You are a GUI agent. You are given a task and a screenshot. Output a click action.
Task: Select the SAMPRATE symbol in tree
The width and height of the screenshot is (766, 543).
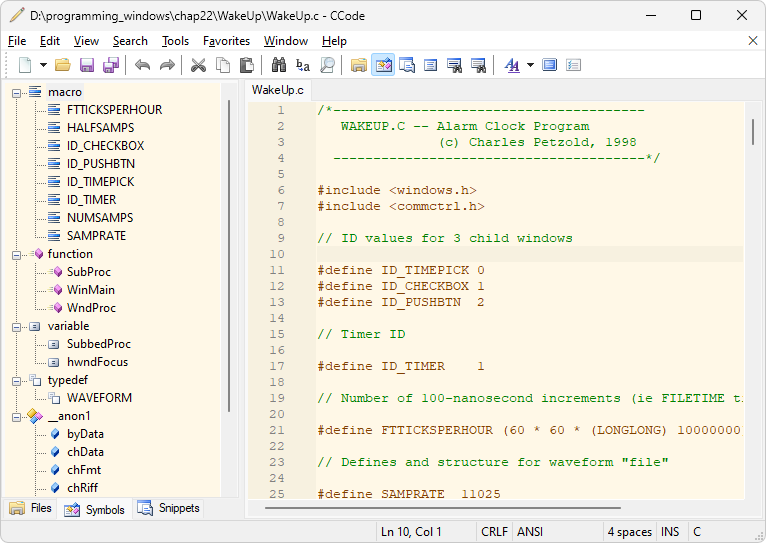96,236
